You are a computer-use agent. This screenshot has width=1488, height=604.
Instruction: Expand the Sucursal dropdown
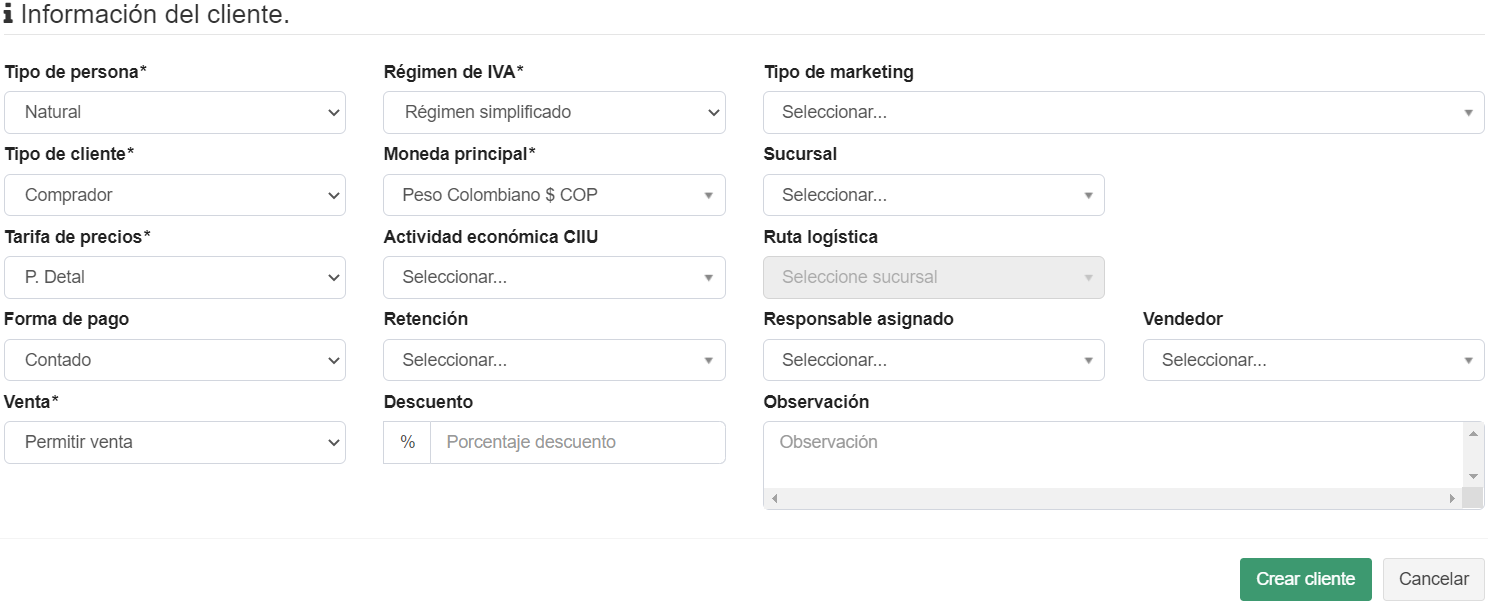click(x=933, y=195)
